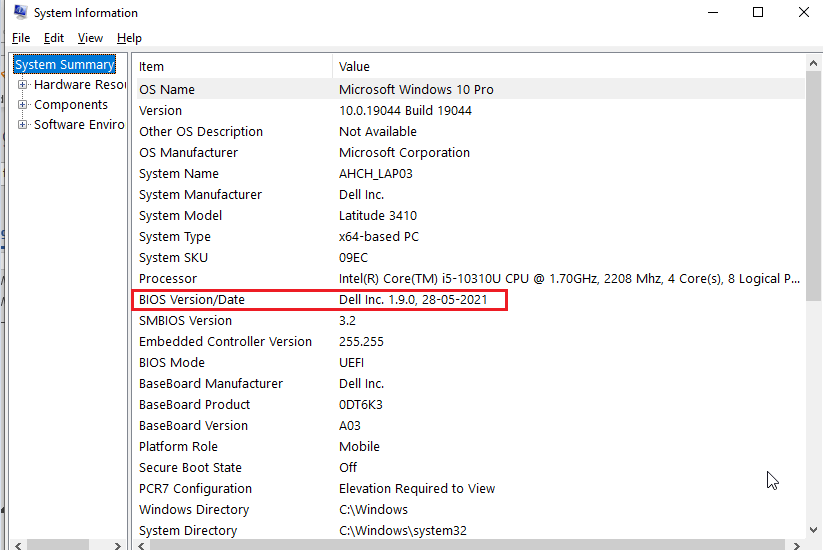Select the System Type row
The image size is (823, 550).
470,237
